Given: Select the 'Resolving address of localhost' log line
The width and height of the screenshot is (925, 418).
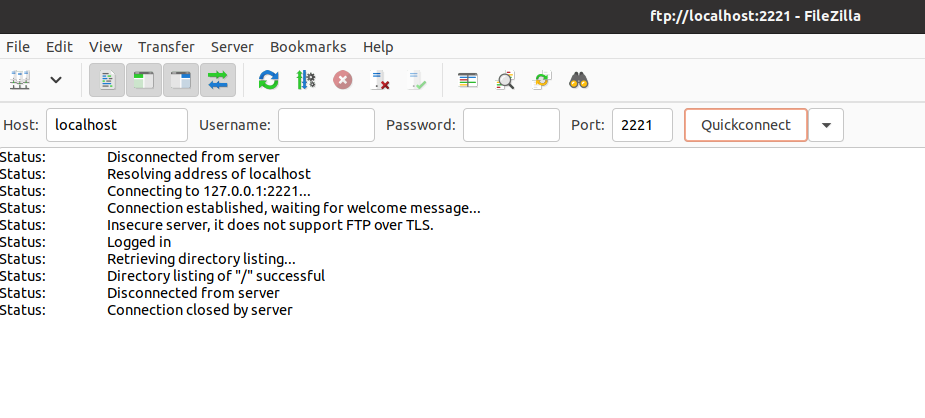Looking at the screenshot, I should 209,174.
